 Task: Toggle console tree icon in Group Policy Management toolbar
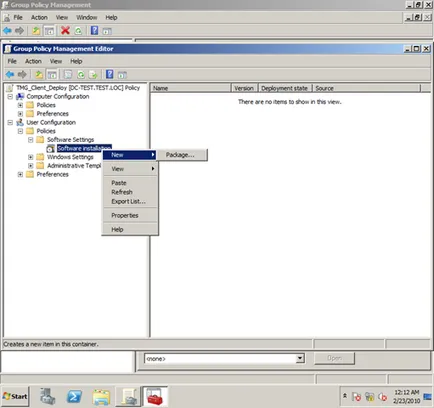point(49,31)
